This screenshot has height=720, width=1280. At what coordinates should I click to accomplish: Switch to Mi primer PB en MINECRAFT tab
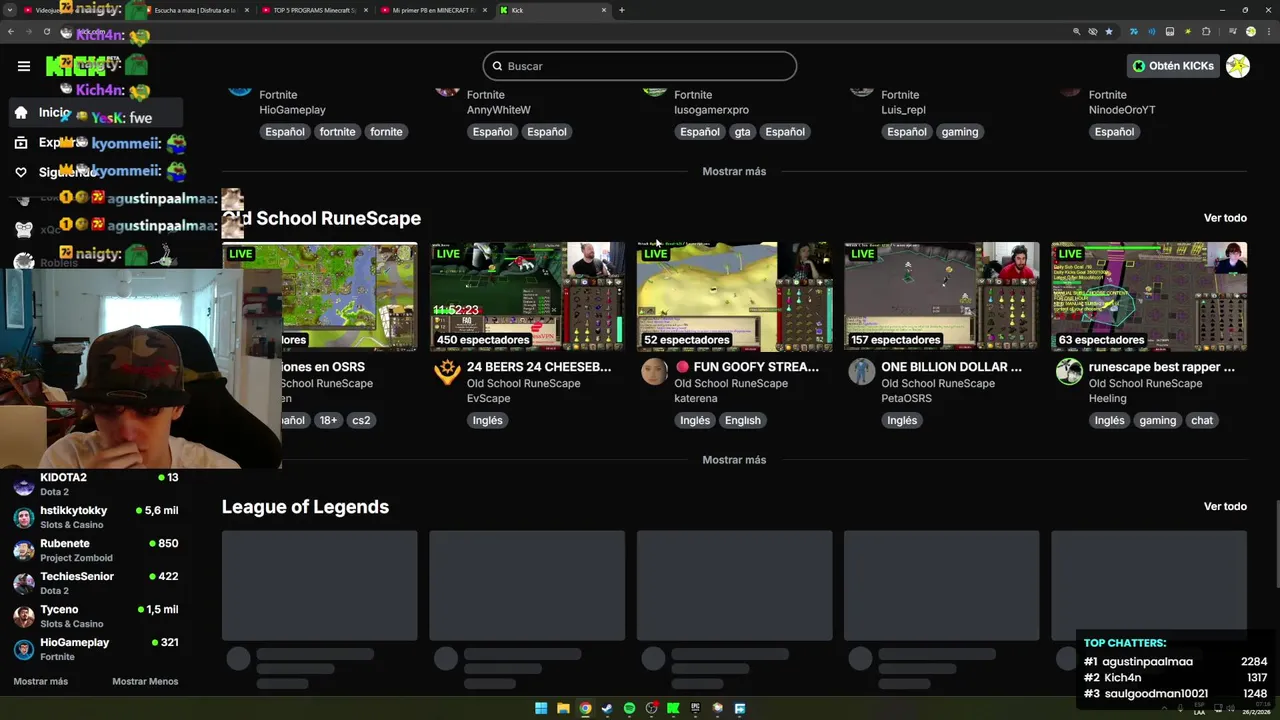[x=432, y=10]
